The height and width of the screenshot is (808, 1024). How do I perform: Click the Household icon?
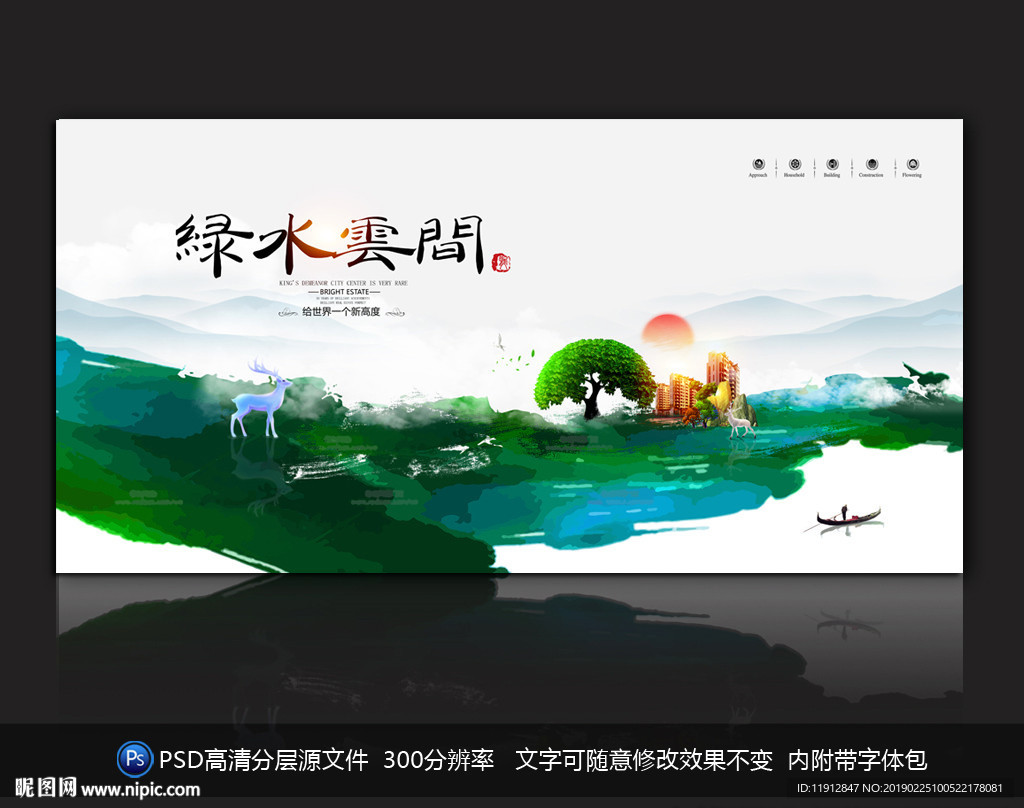point(795,165)
